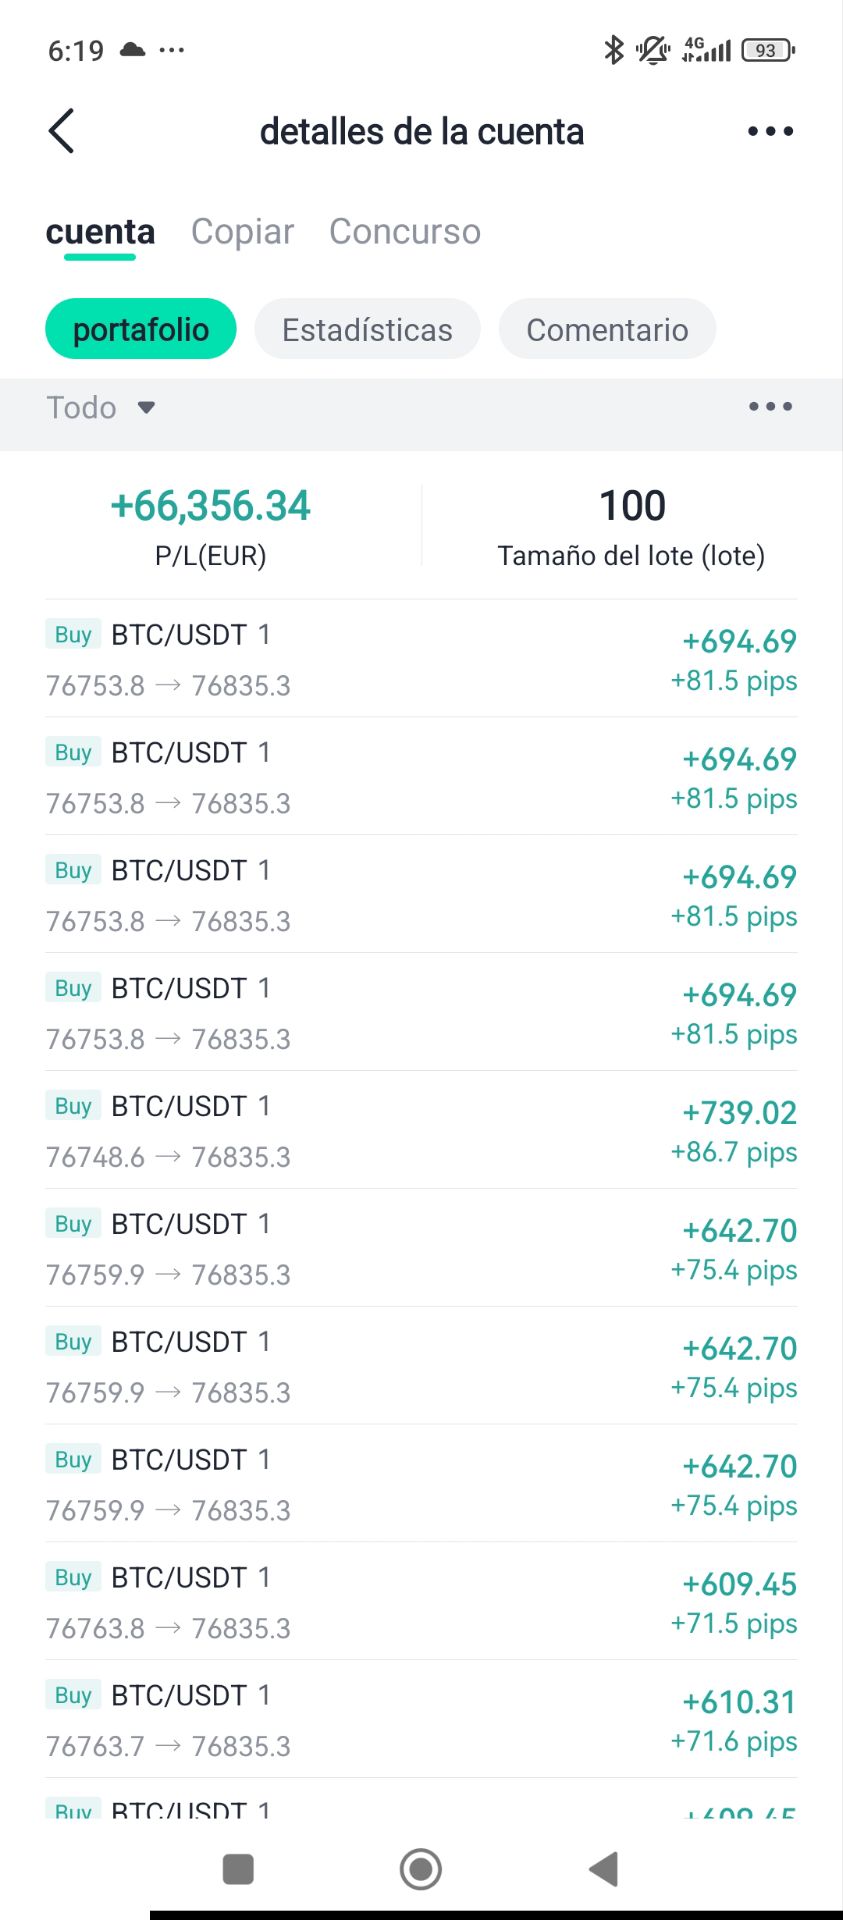Screen dimensions: 843x1920
Task: Tap the Tamaño del lote value
Action: 632,506
